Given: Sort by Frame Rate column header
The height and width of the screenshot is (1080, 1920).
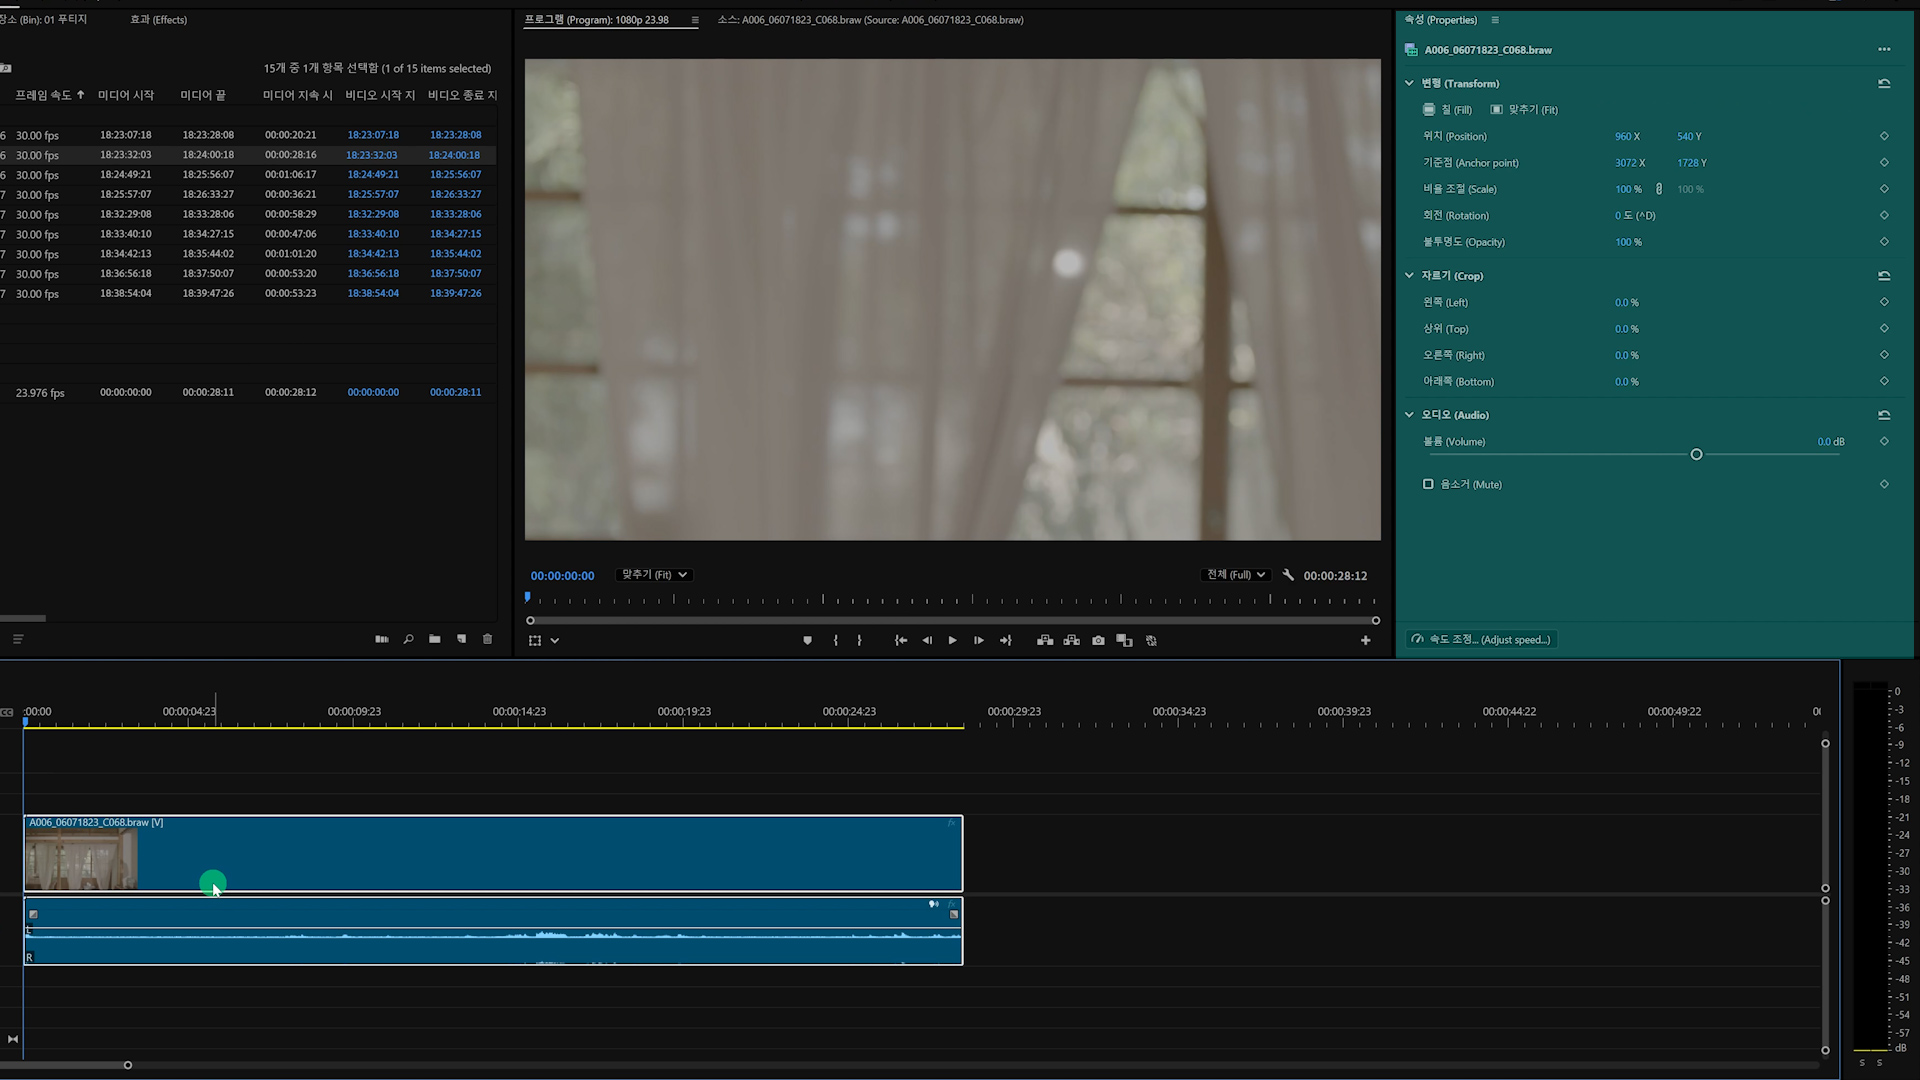Looking at the screenshot, I should [x=49, y=95].
